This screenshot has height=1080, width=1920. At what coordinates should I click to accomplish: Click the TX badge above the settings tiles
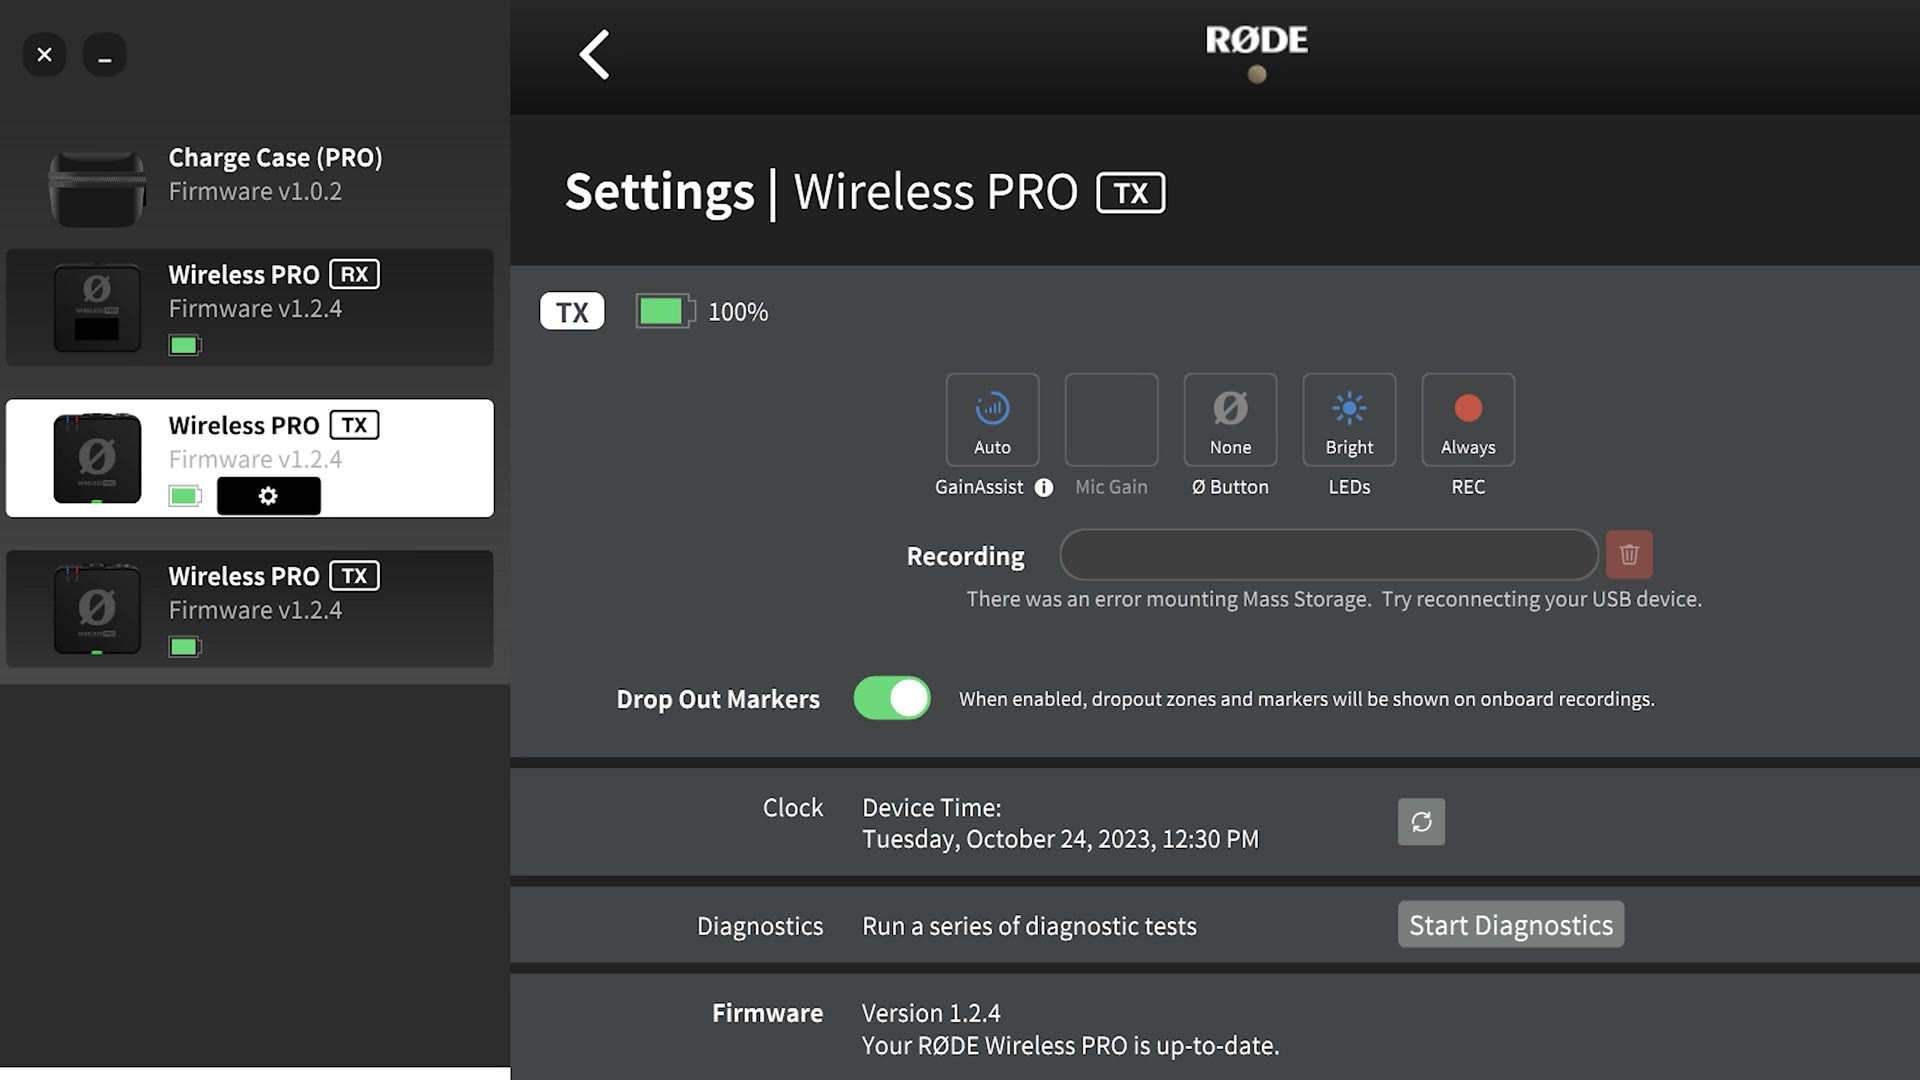click(572, 311)
